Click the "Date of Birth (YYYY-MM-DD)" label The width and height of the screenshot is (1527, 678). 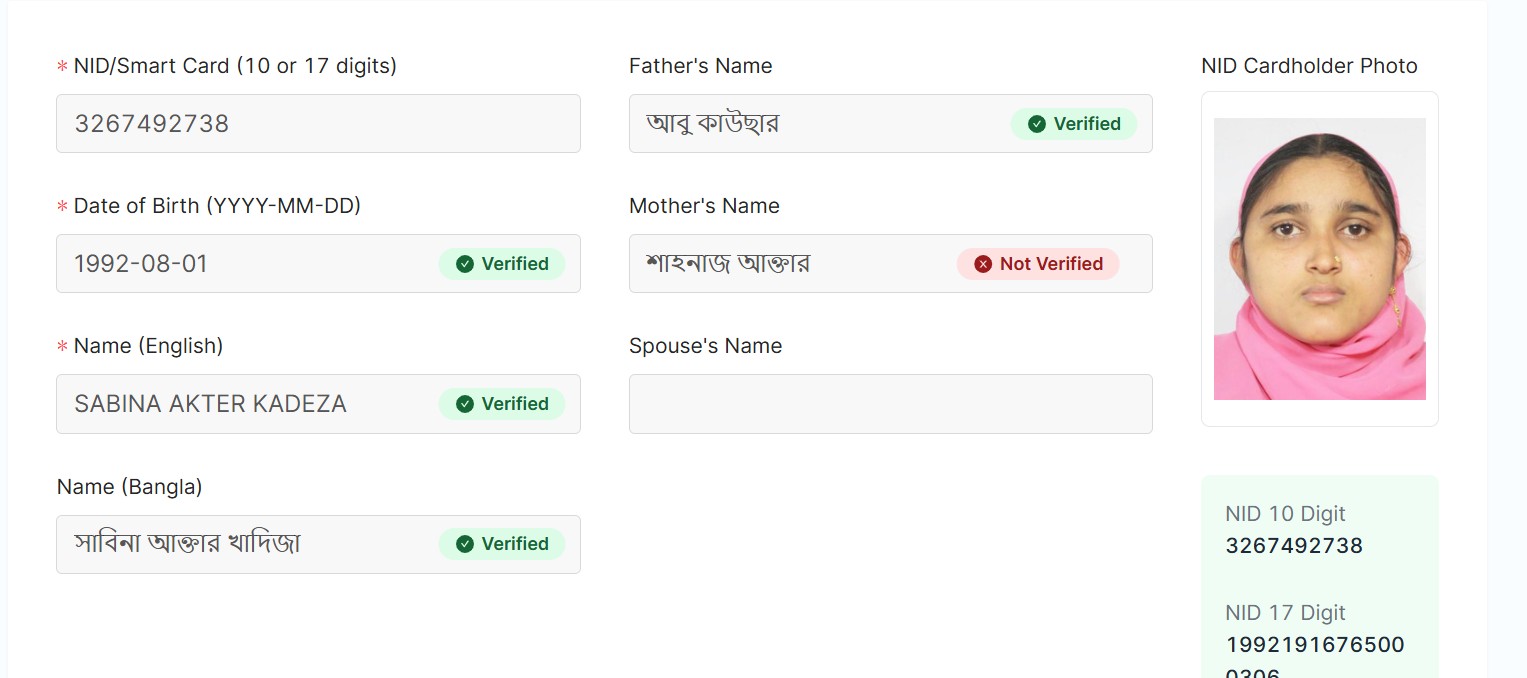coord(217,206)
